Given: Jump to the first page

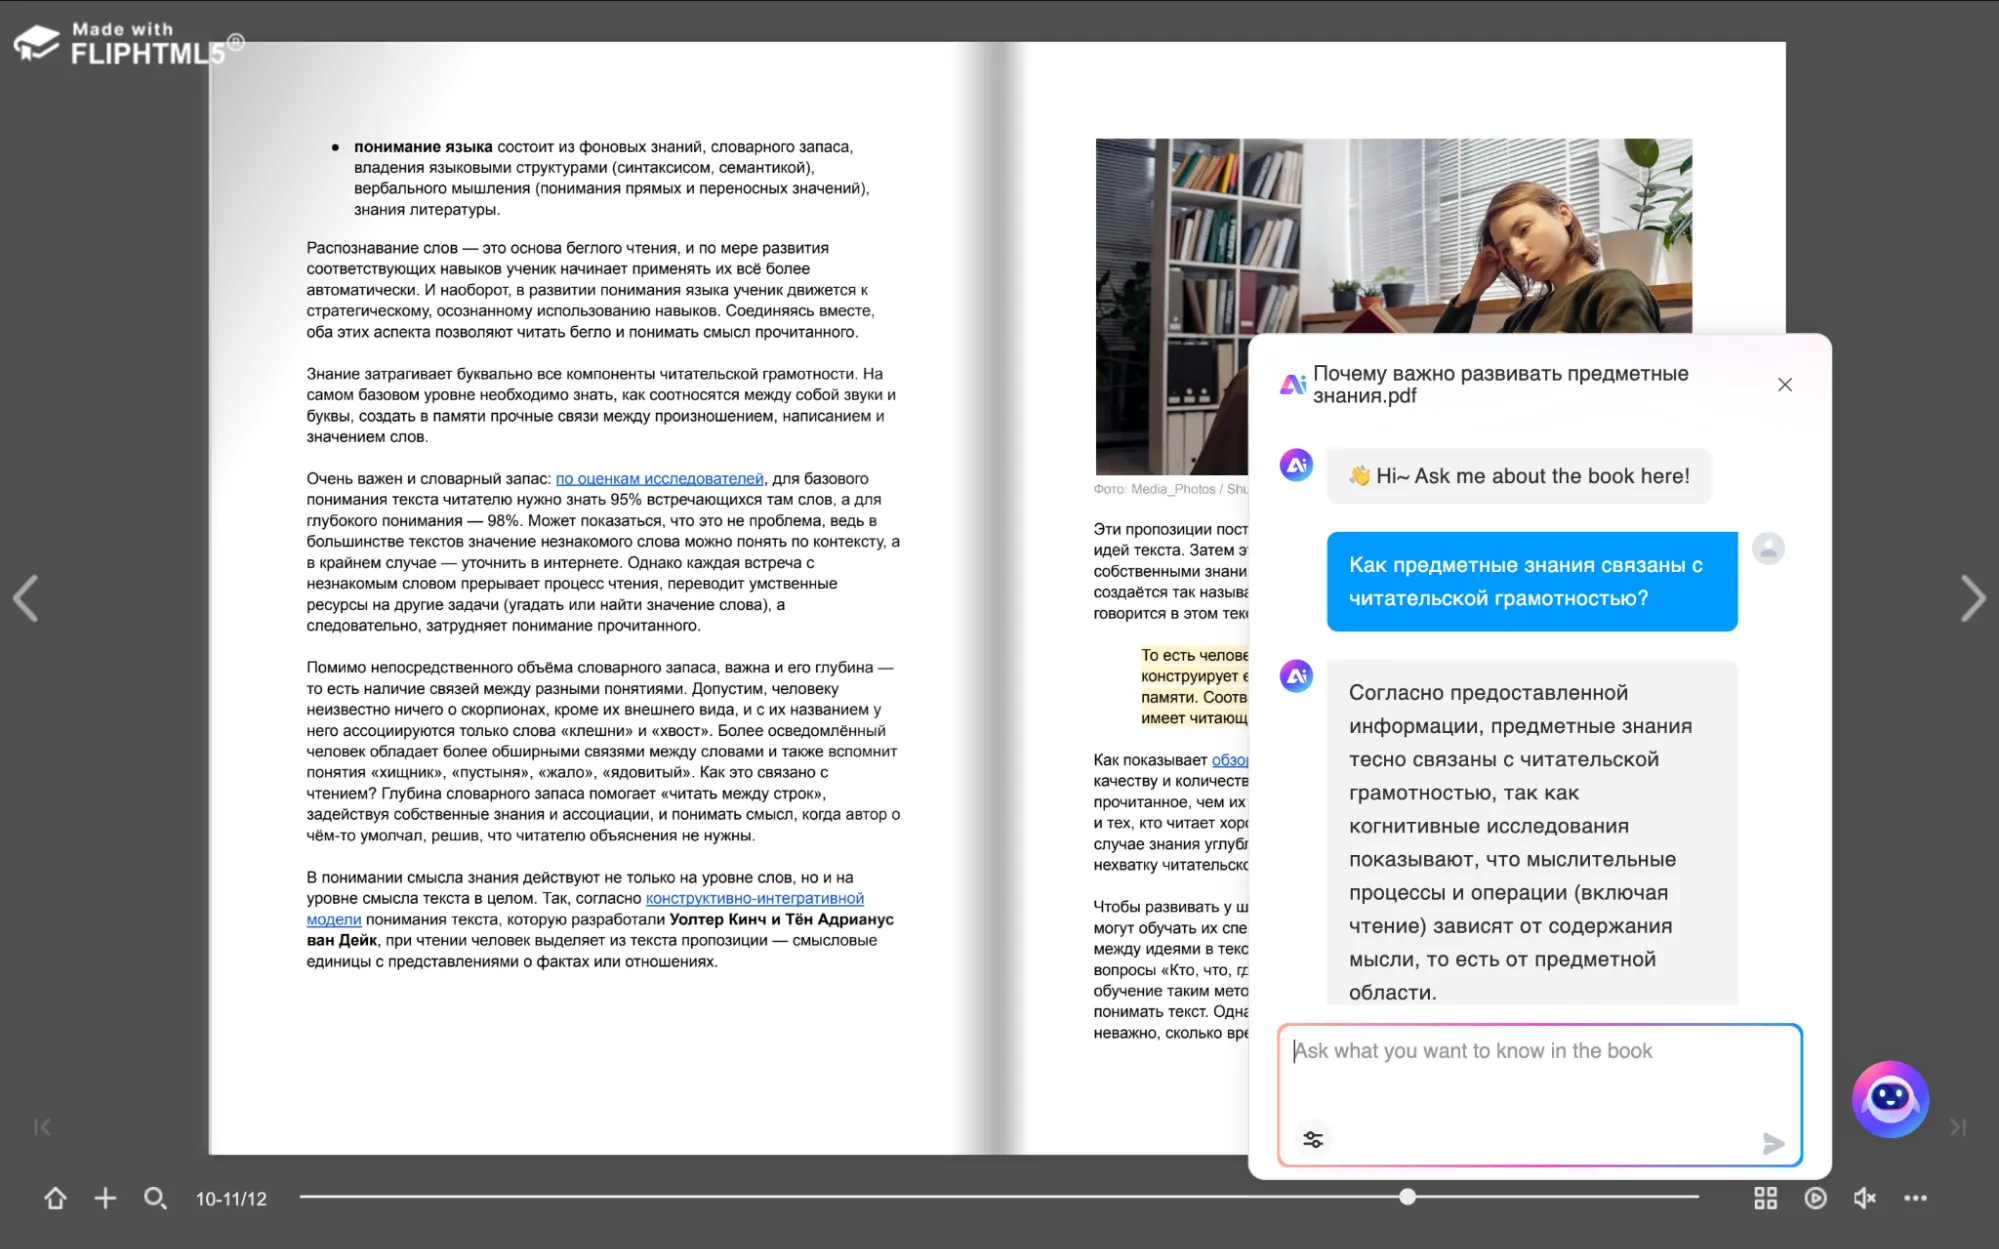Looking at the screenshot, I should [42, 1127].
